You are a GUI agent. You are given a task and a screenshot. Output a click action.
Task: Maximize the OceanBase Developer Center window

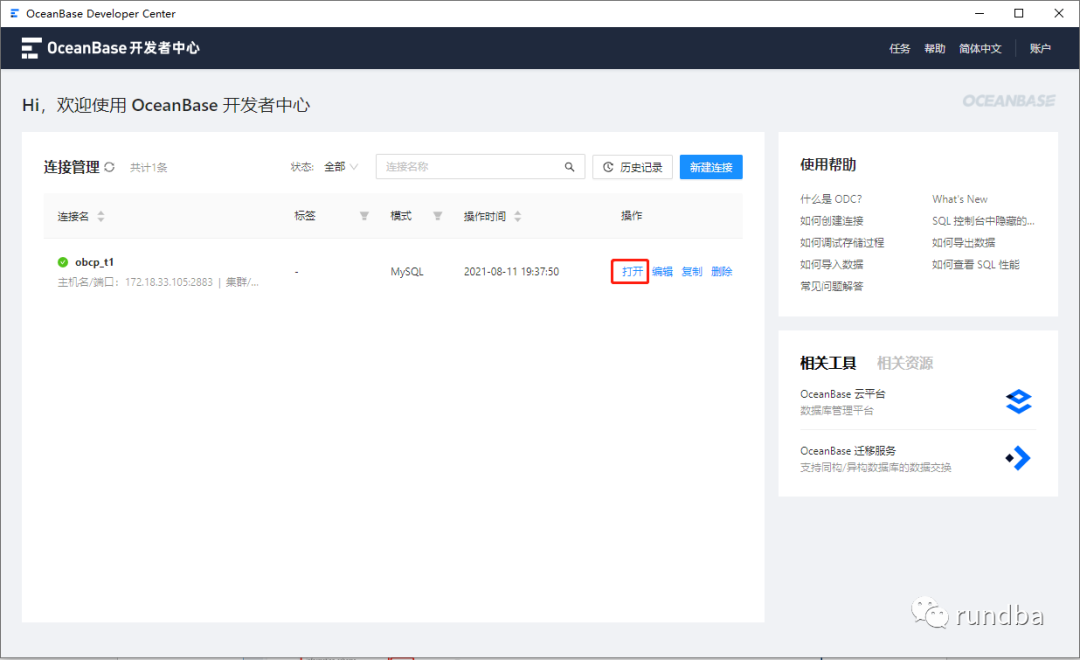(1019, 13)
